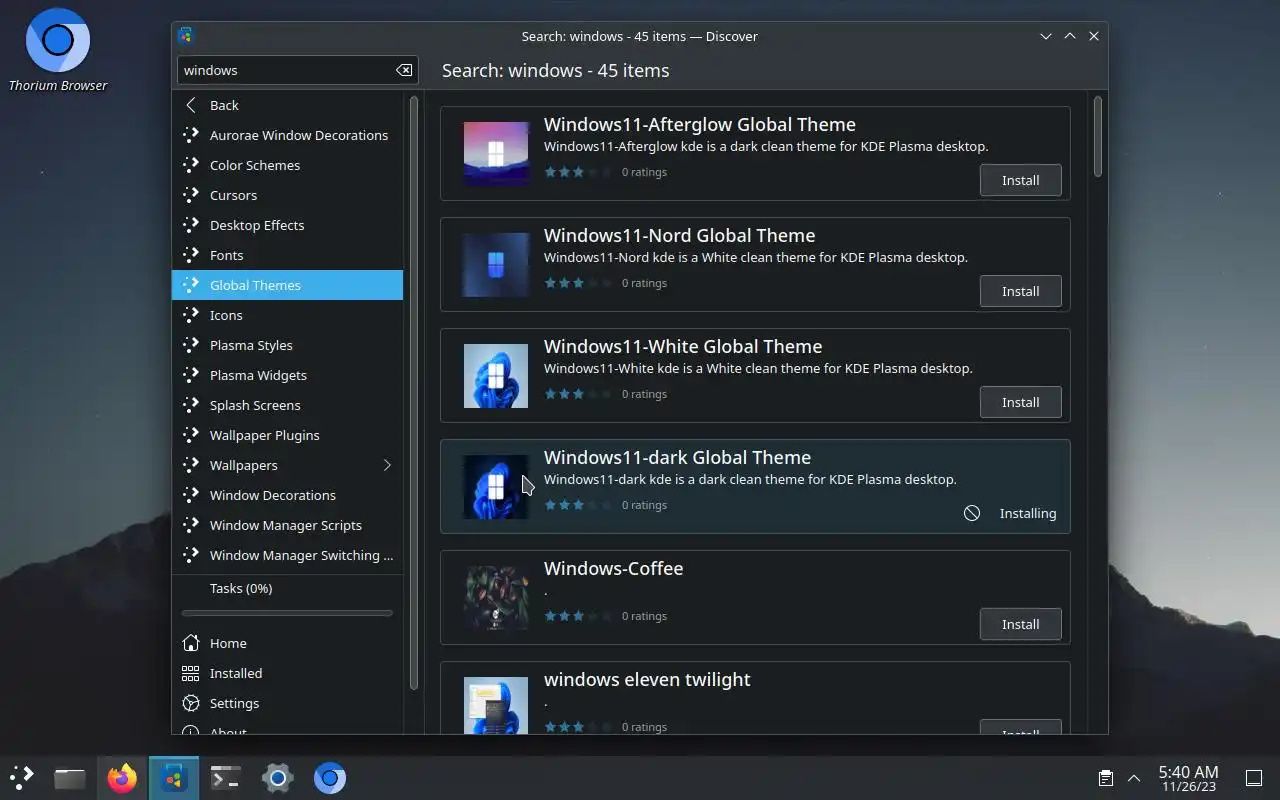The width and height of the screenshot is (1280, 800).
Task: Install Windows11-Afterglow Global Theme
Action: pyautogui.click(x=1020, y=180)
